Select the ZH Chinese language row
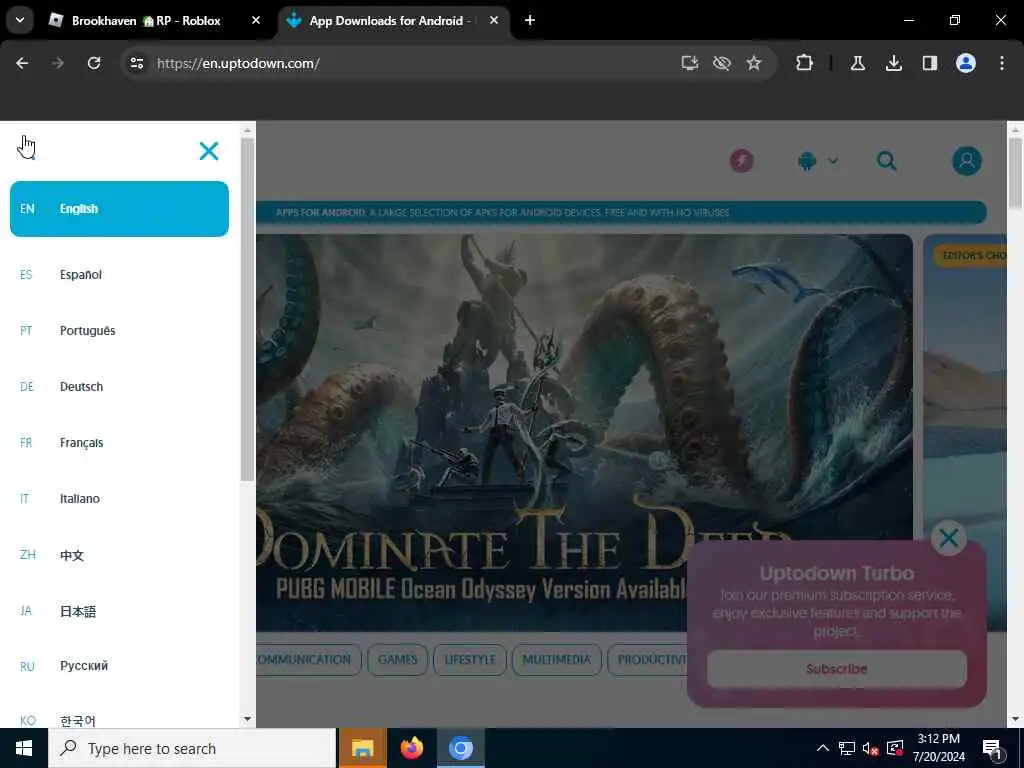The width and height of the screenshot is (1024, 768). (120, 555)
